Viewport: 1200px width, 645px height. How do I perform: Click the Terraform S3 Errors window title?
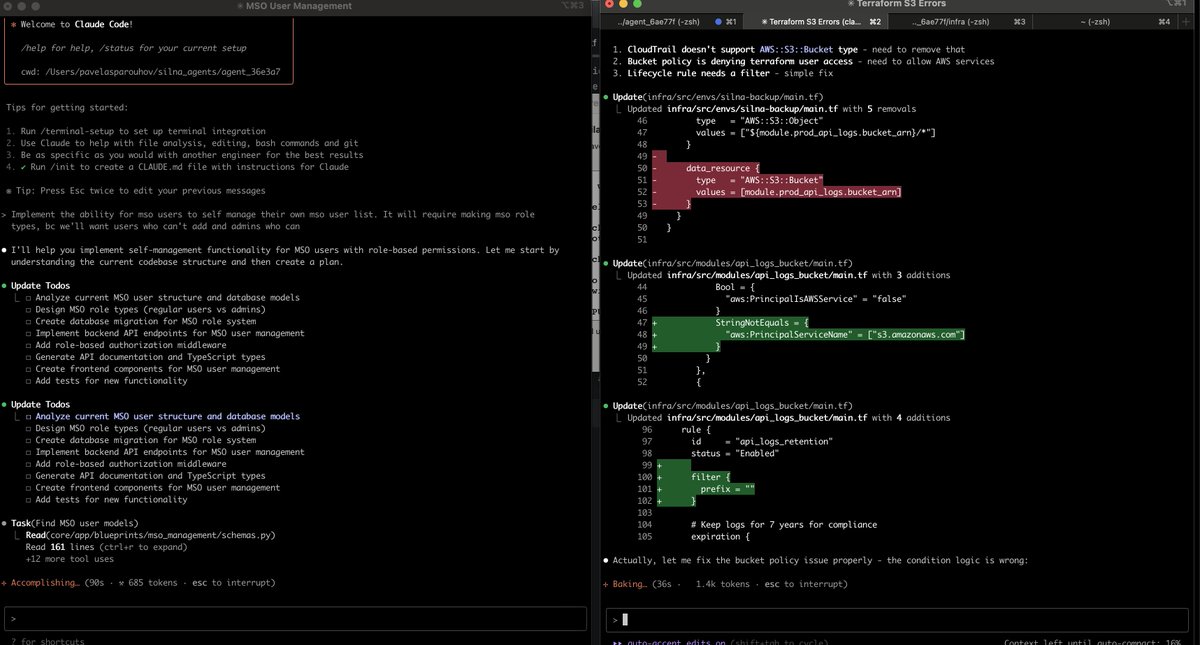(x=897, y=6)
